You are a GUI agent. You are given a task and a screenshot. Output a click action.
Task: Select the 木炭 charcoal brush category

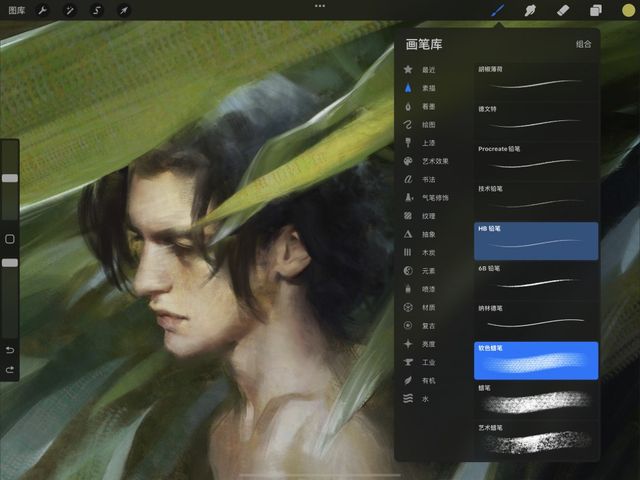coord(420,253)
